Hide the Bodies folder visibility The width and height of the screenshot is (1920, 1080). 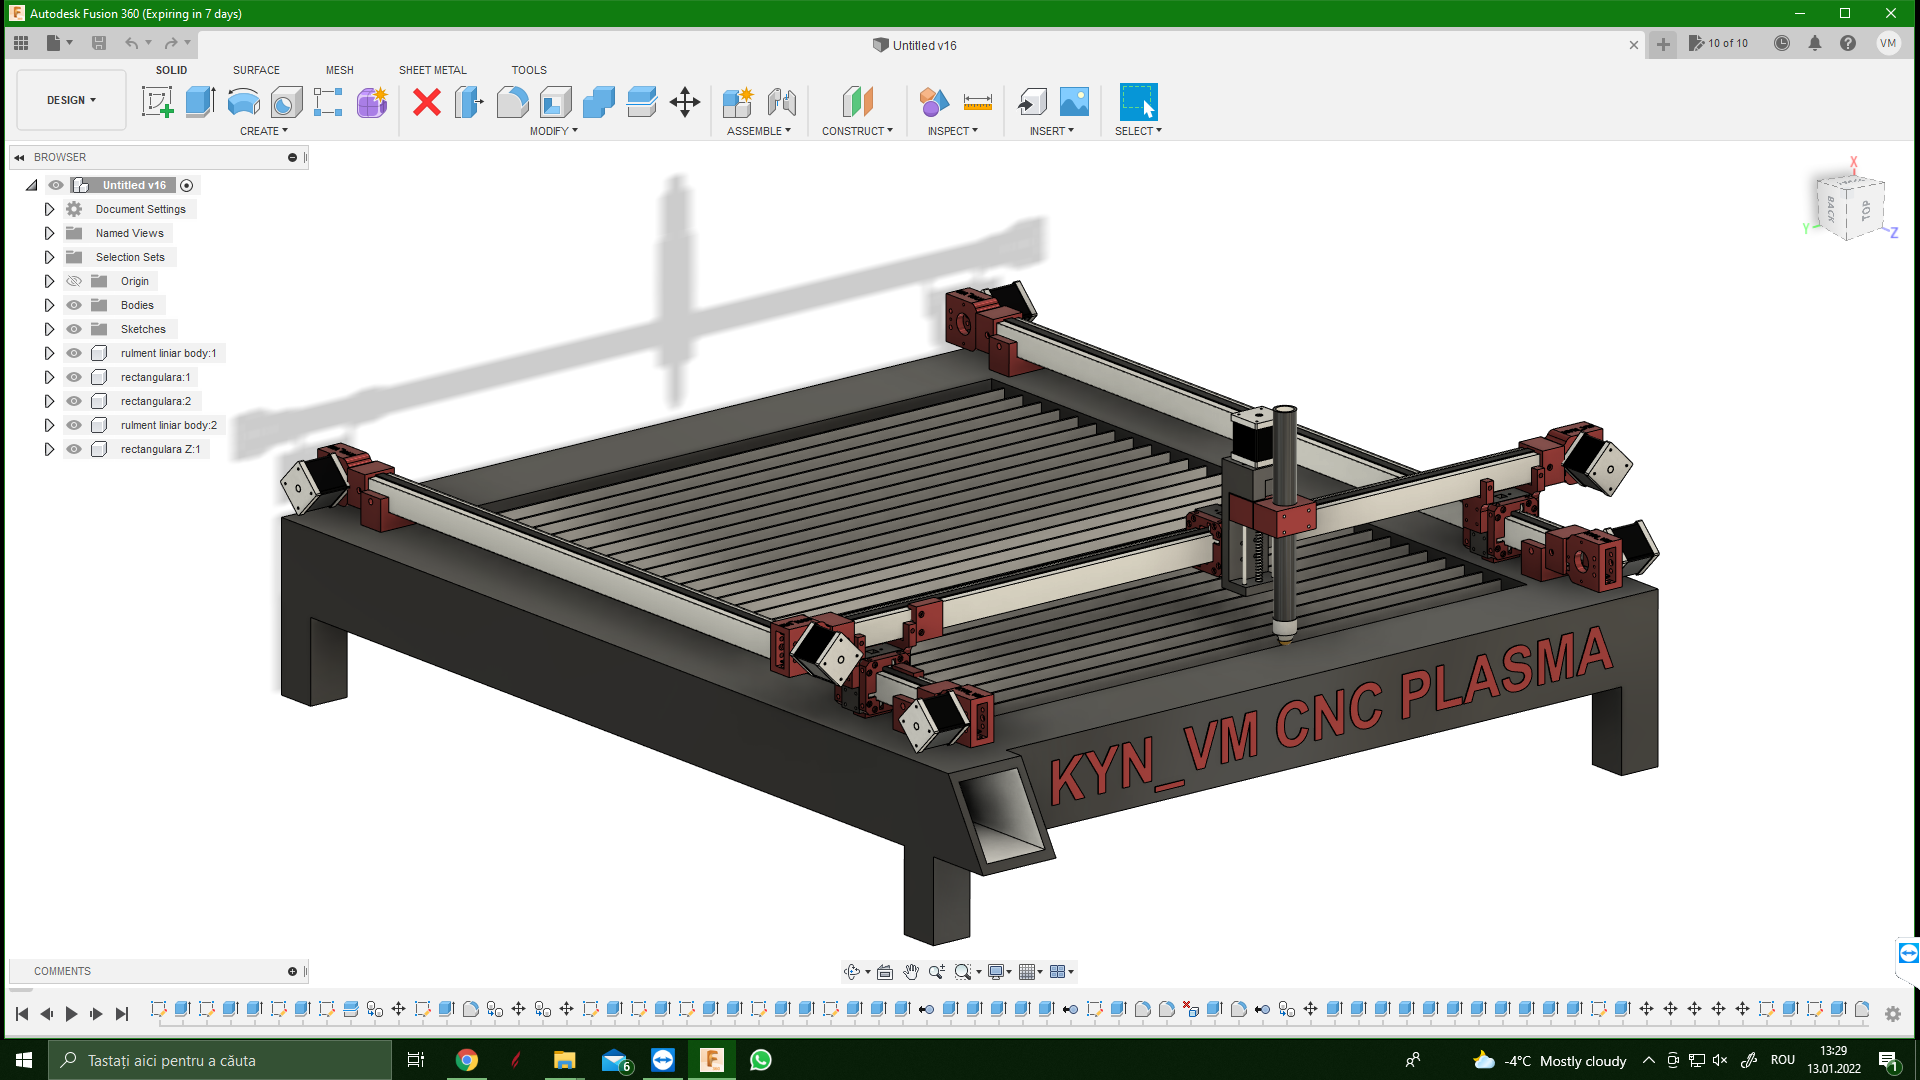click(74, 305)
